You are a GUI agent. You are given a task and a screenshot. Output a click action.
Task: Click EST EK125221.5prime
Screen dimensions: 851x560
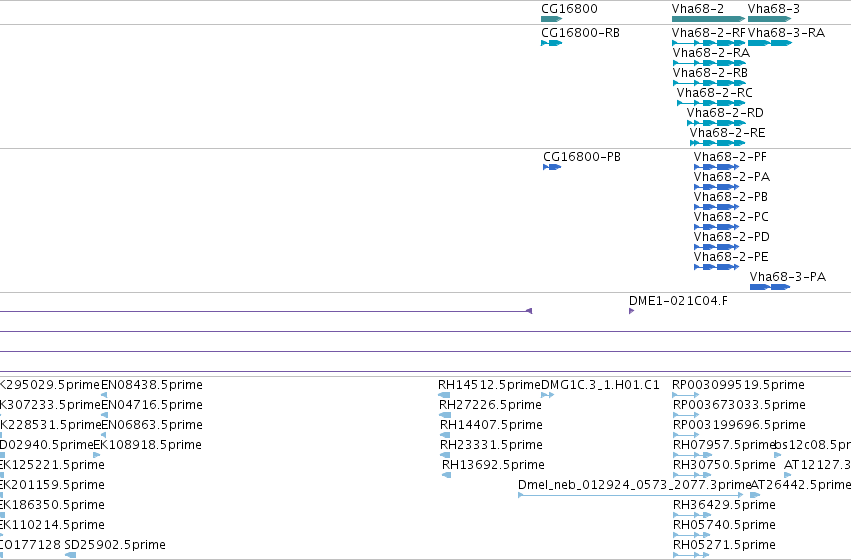tap(52, 466)
